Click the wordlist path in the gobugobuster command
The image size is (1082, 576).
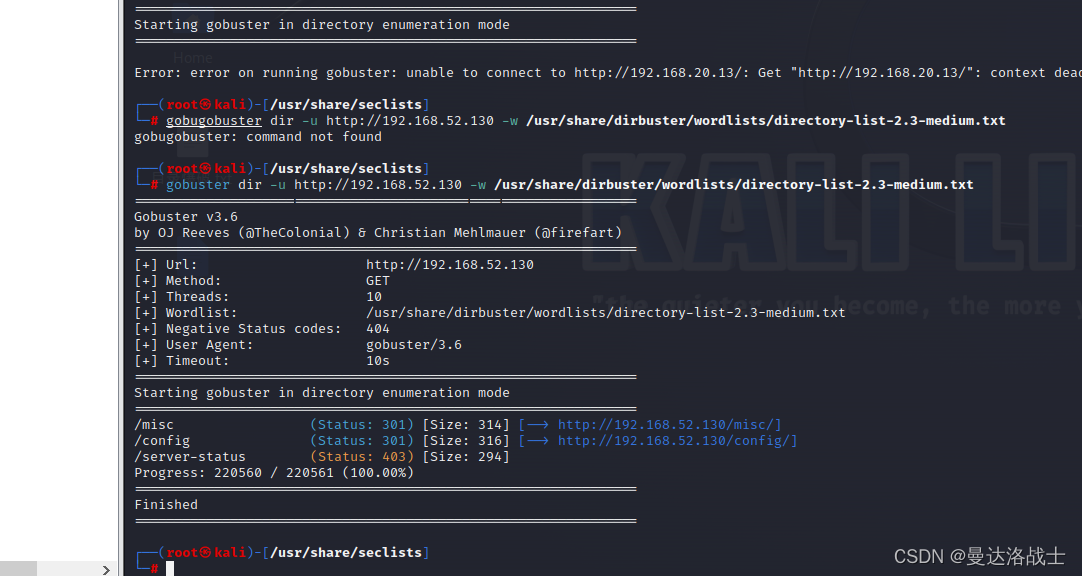click(766, 121)
